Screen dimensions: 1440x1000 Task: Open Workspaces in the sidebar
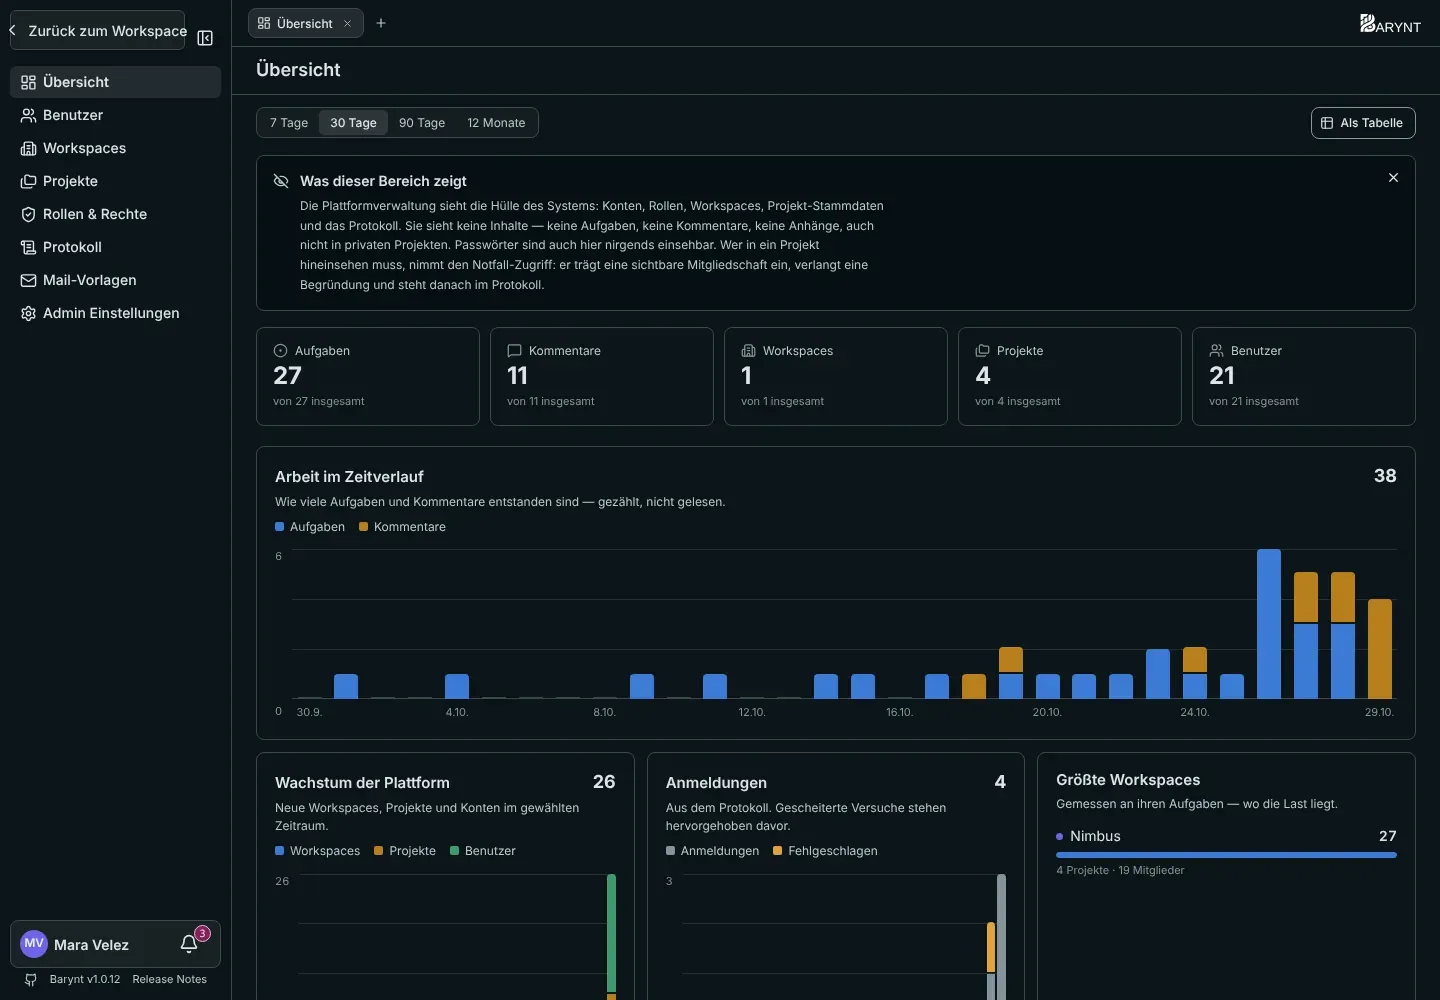pyautogui.click(x=115, y=148)
